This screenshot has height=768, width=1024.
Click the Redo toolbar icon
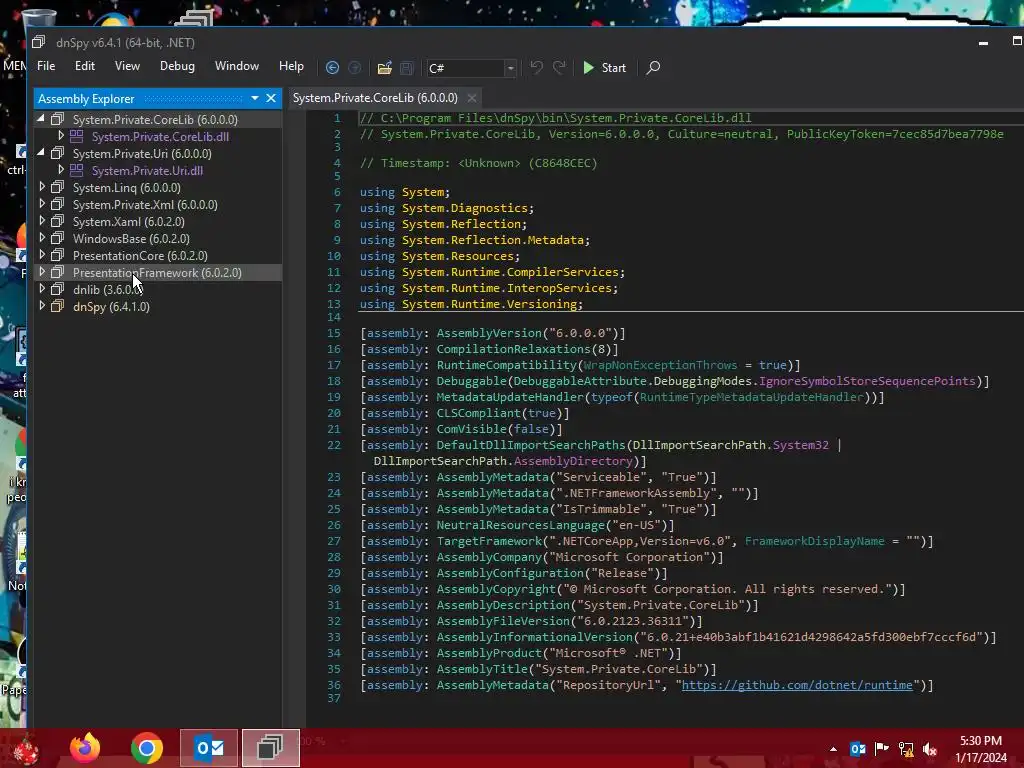tap(559, 67)
